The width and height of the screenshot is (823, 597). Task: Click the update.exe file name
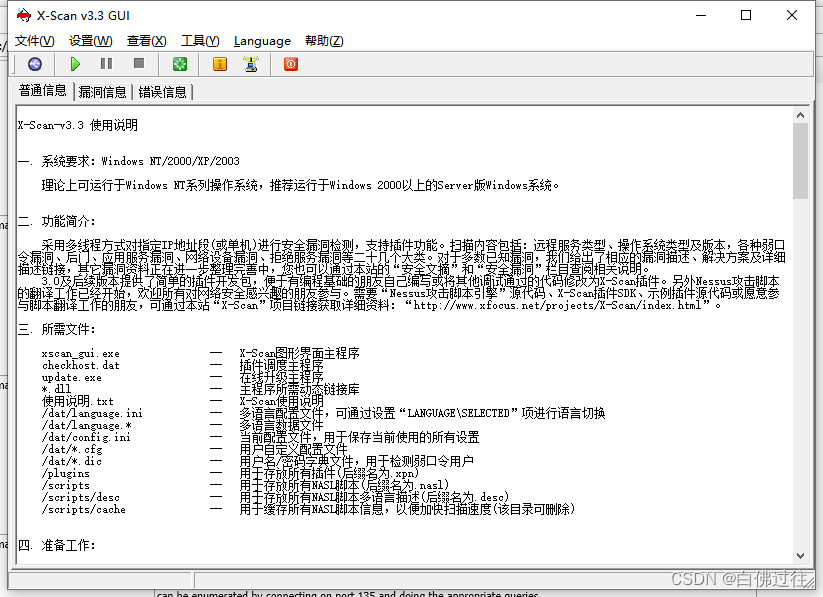click(x=72, y=378)
